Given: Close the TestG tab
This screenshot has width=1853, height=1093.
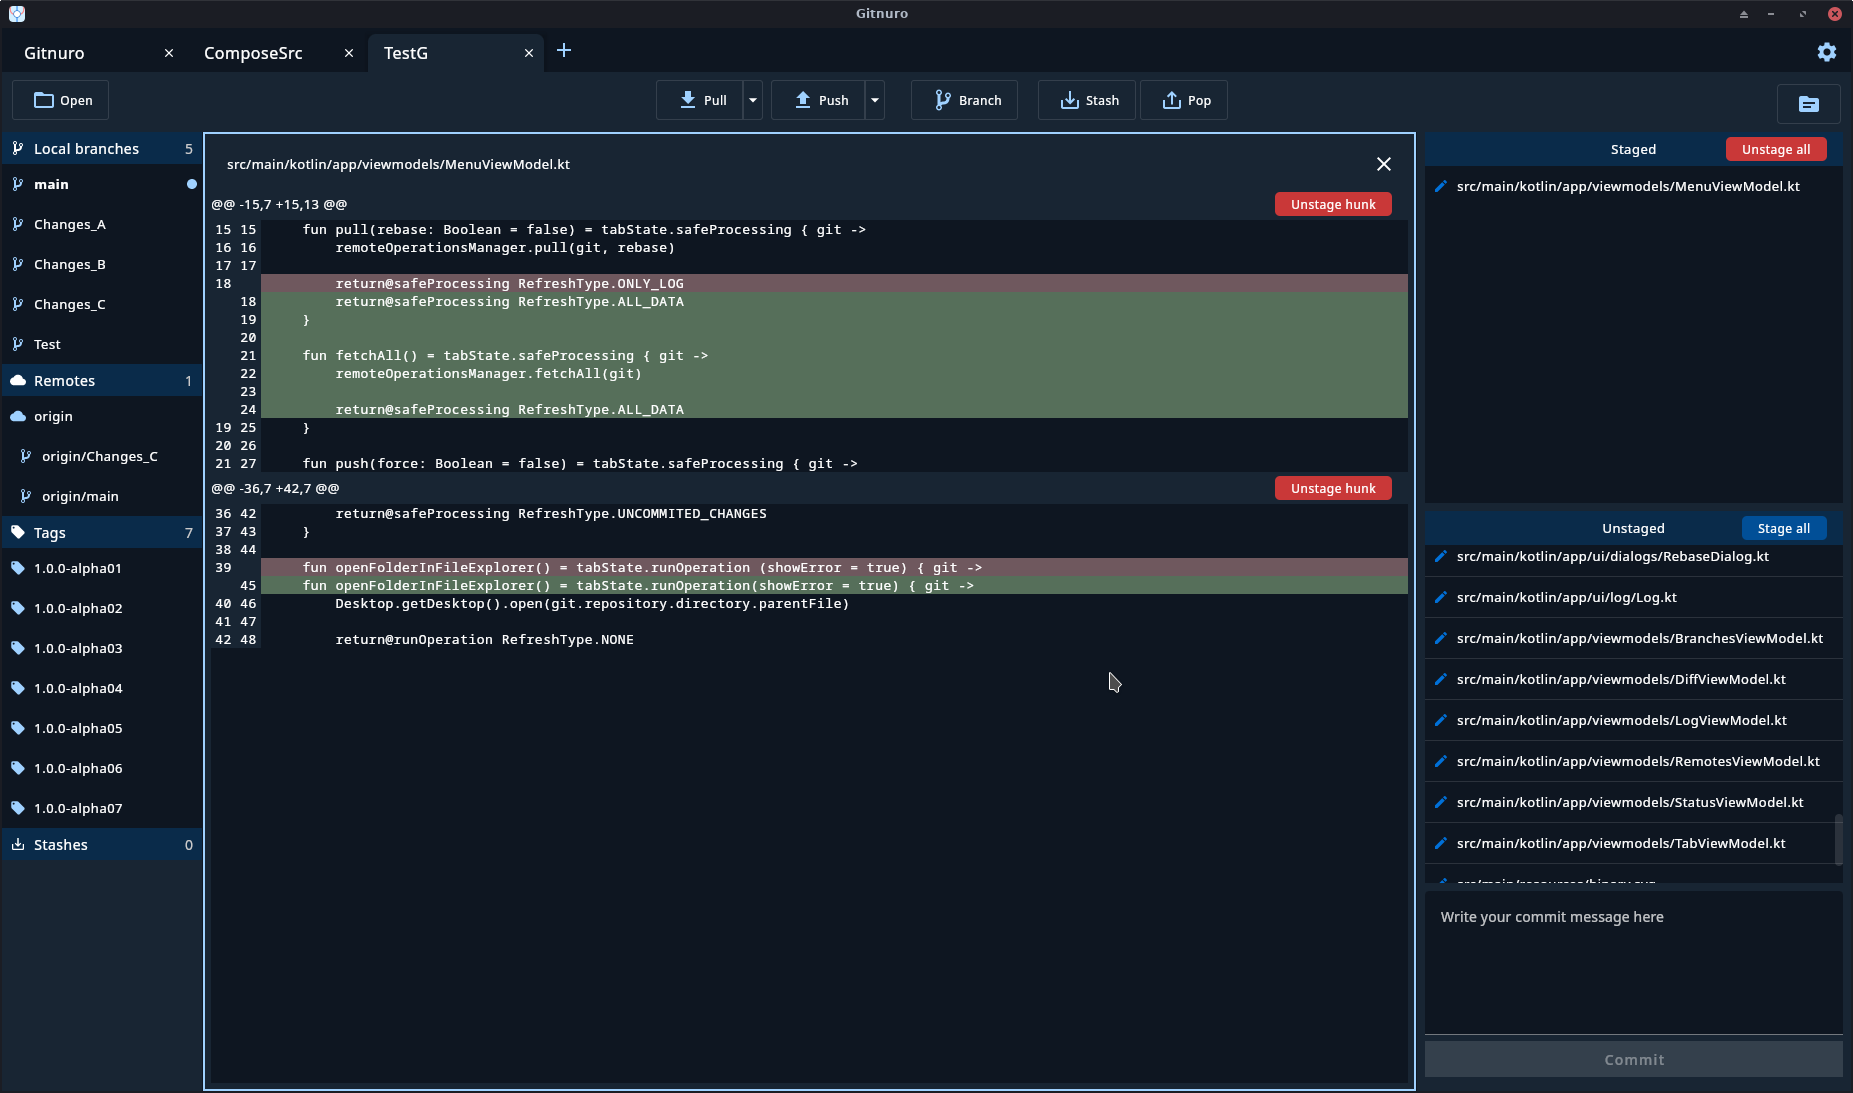Looking at the screenshot, I should [x=529, y=53].
